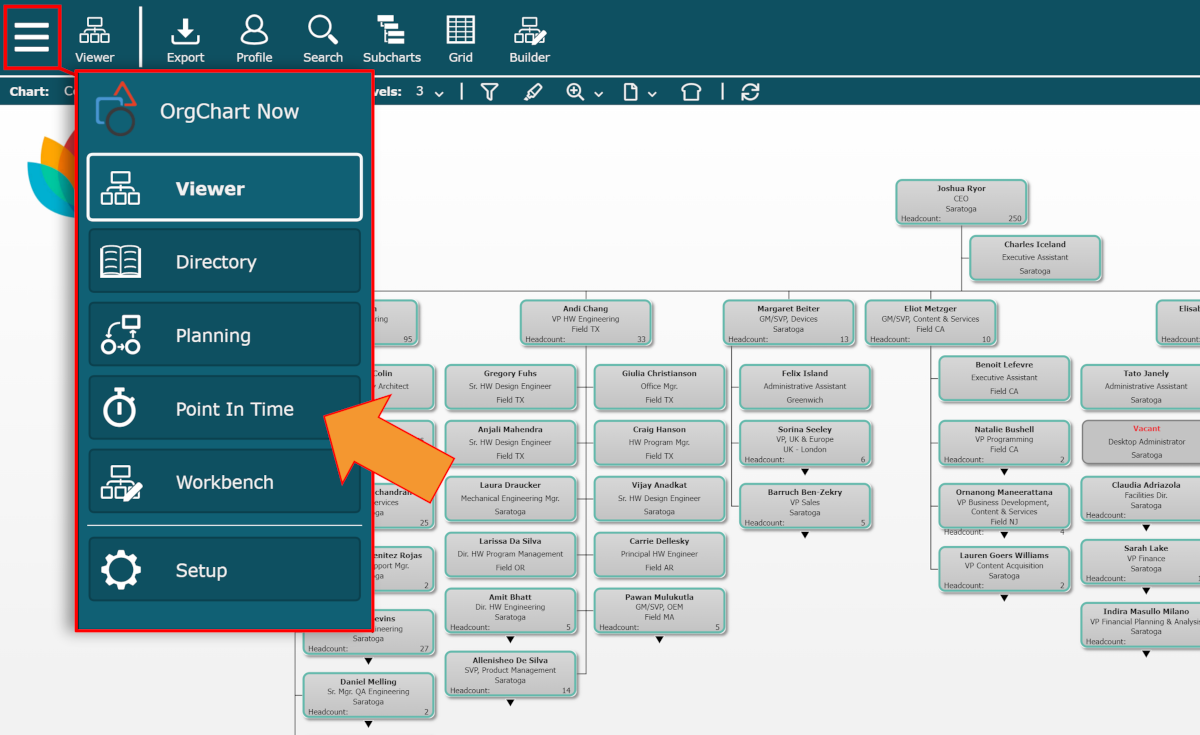The width and height of the screenshot is (1200, 735).
Task: Go to Setup in mode menu
Action: point(225,570)
